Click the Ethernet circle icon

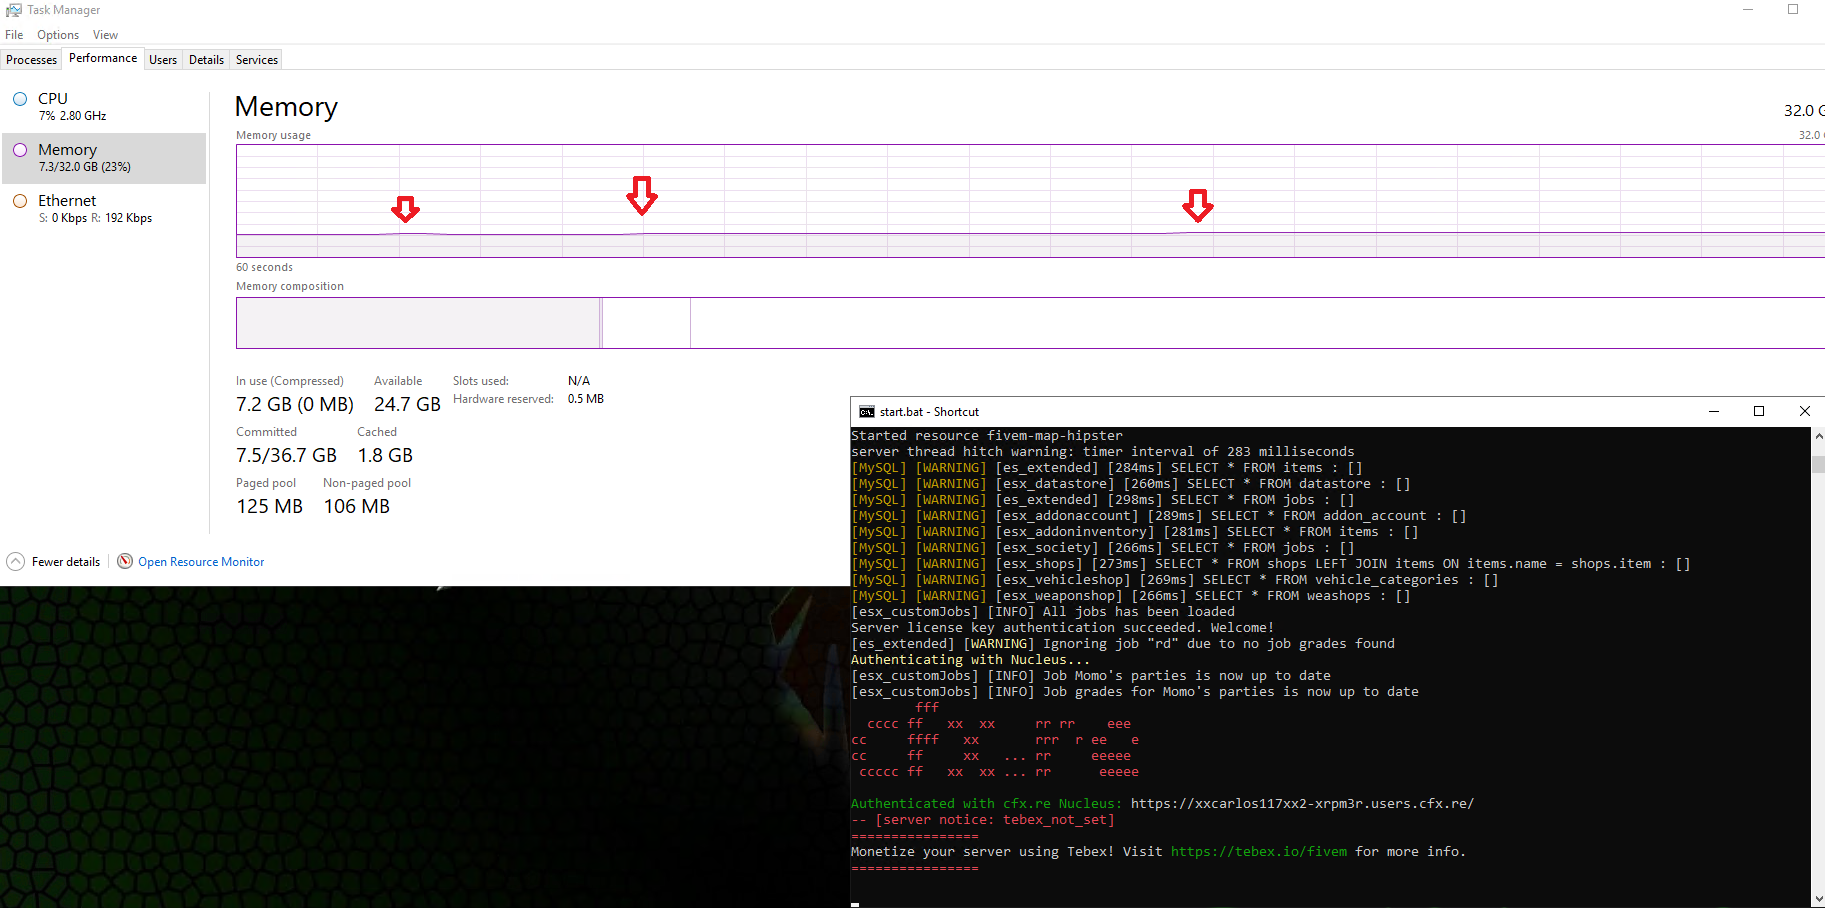click(20, 201)
